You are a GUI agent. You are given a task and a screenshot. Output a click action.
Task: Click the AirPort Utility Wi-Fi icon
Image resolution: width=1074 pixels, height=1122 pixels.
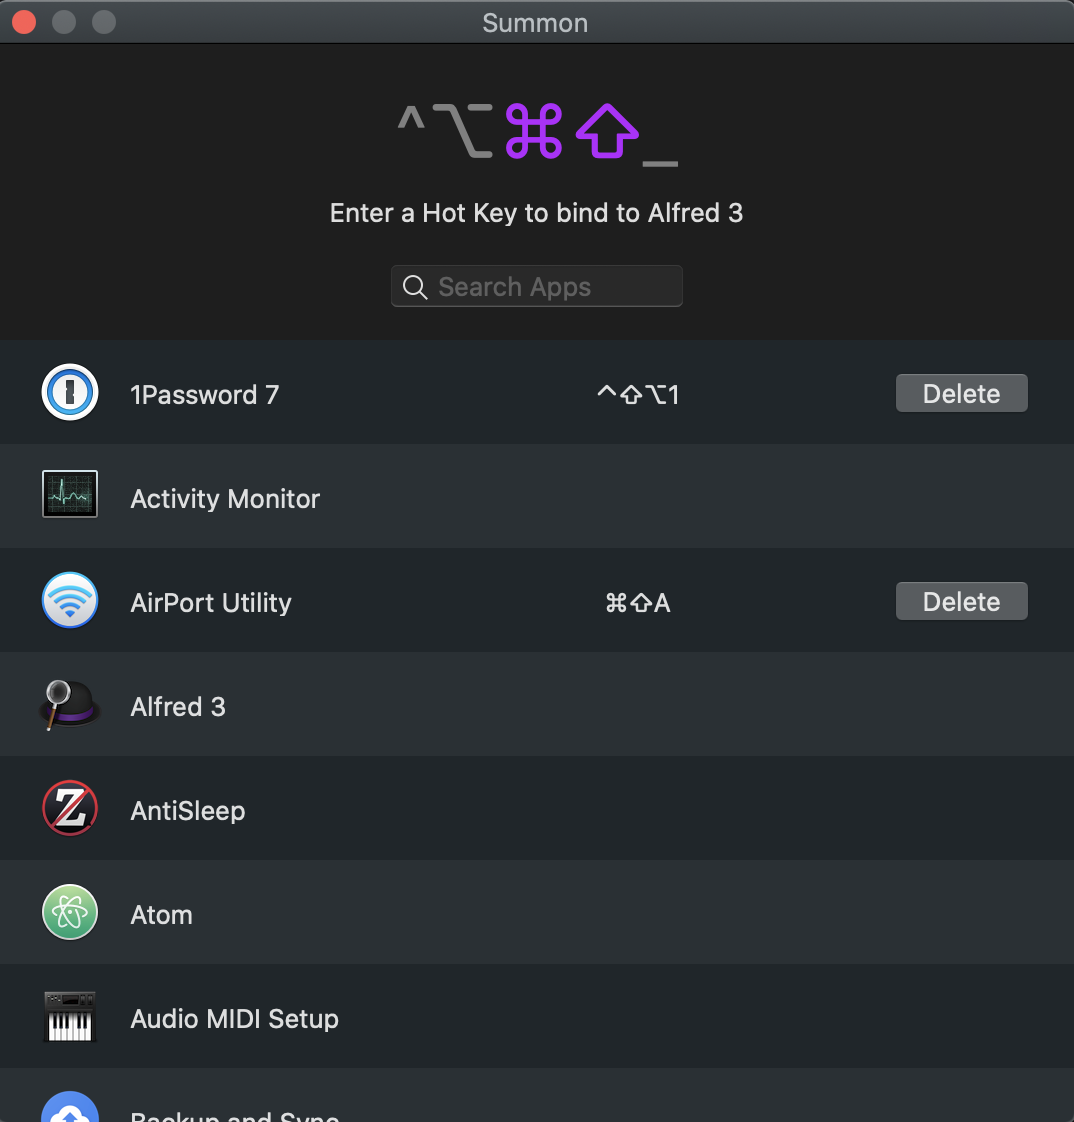pos(70,600)
